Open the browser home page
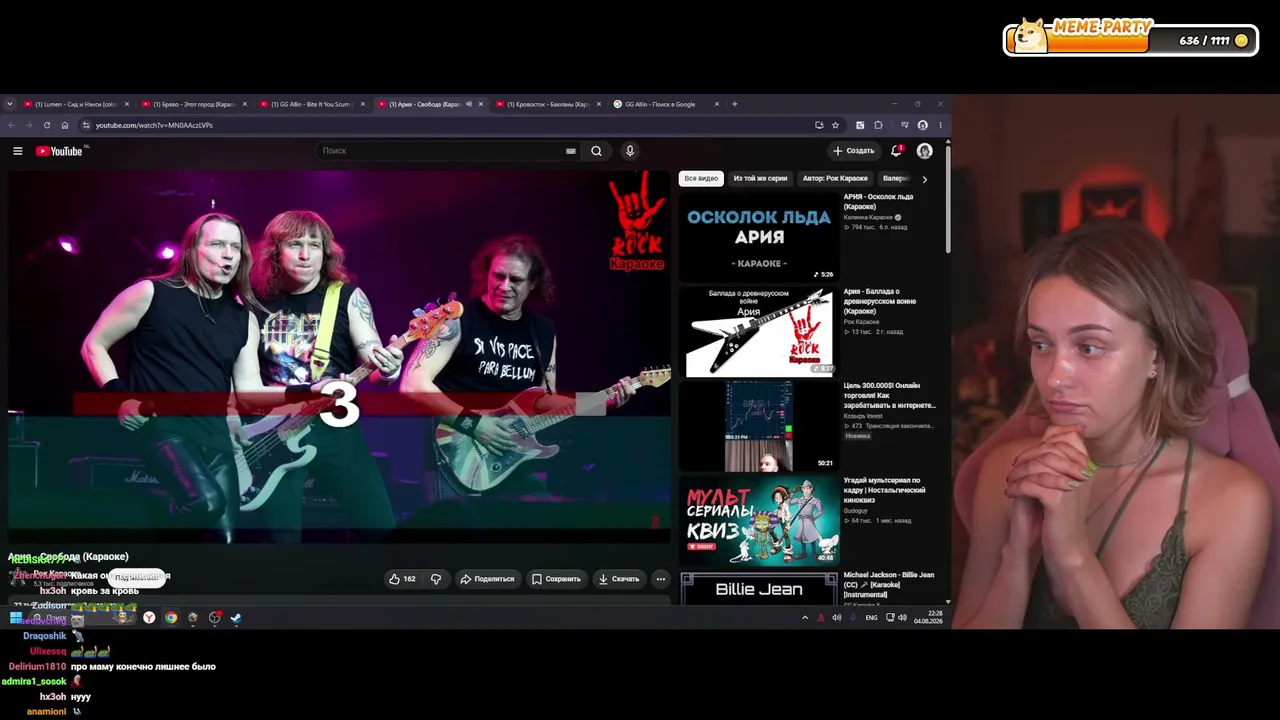 pos(65,125)
